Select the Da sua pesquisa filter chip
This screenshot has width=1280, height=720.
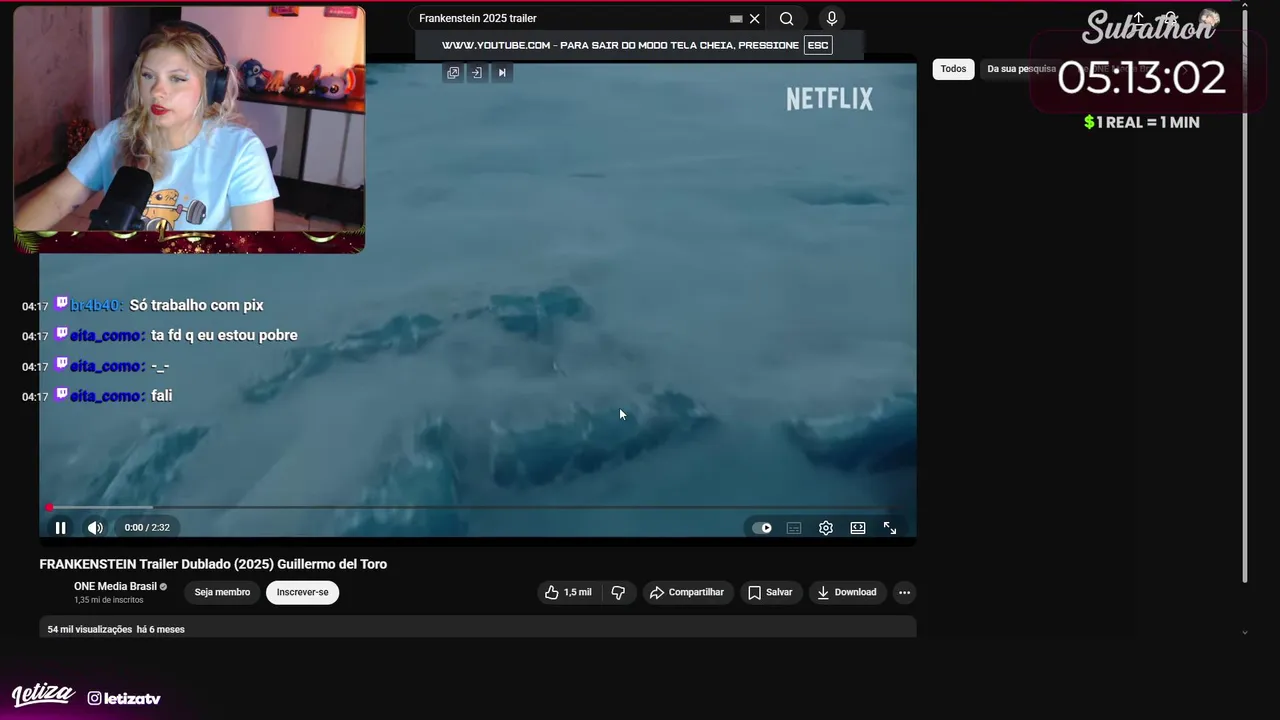click(x=1021, y=69)
